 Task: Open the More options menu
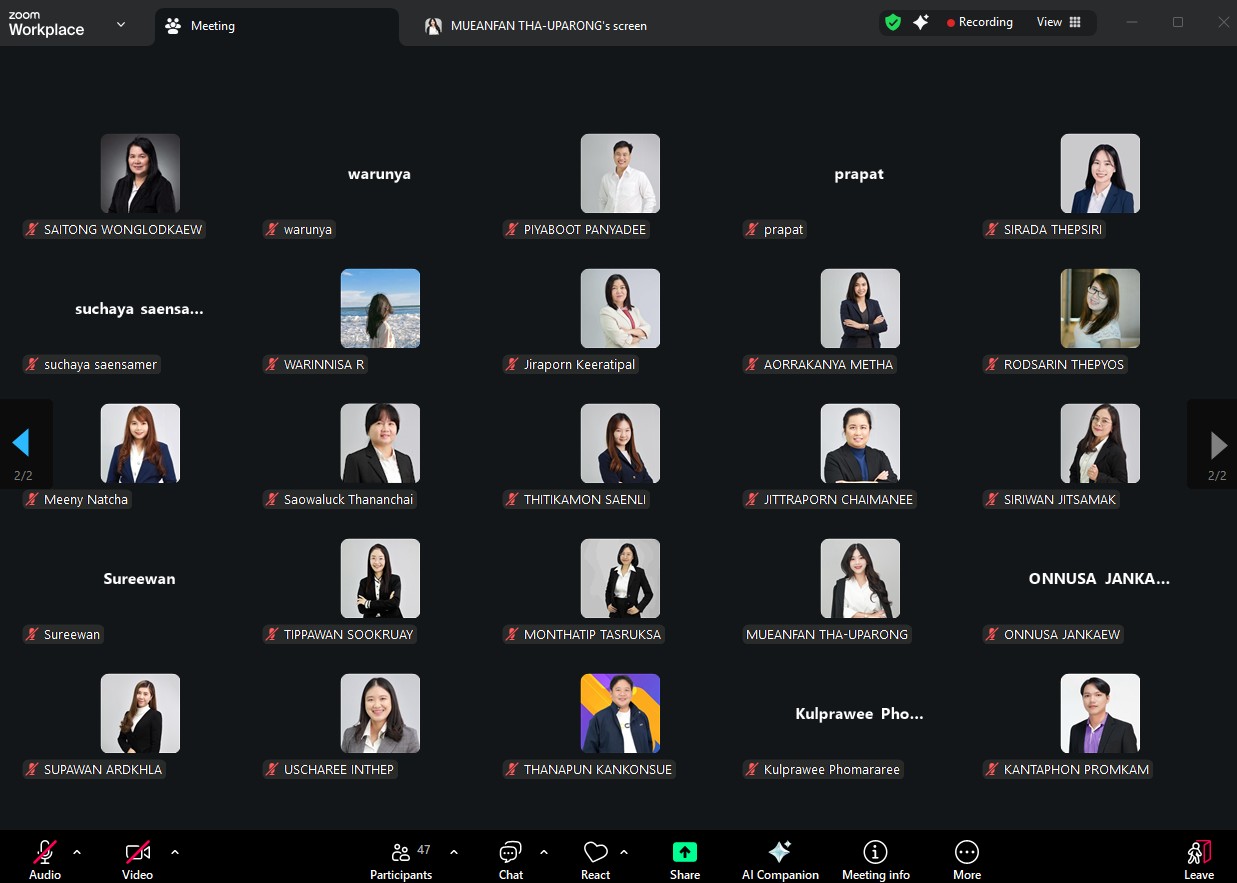point(966,859)
